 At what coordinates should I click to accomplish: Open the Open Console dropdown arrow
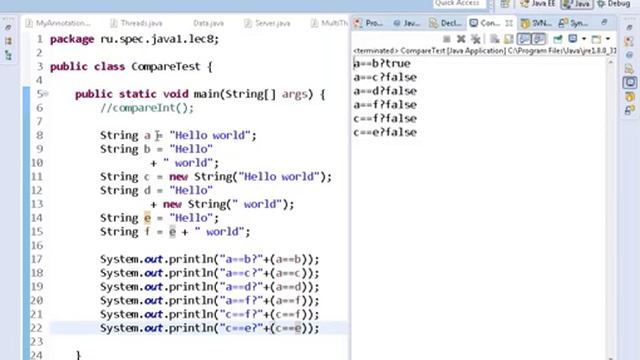608,39
